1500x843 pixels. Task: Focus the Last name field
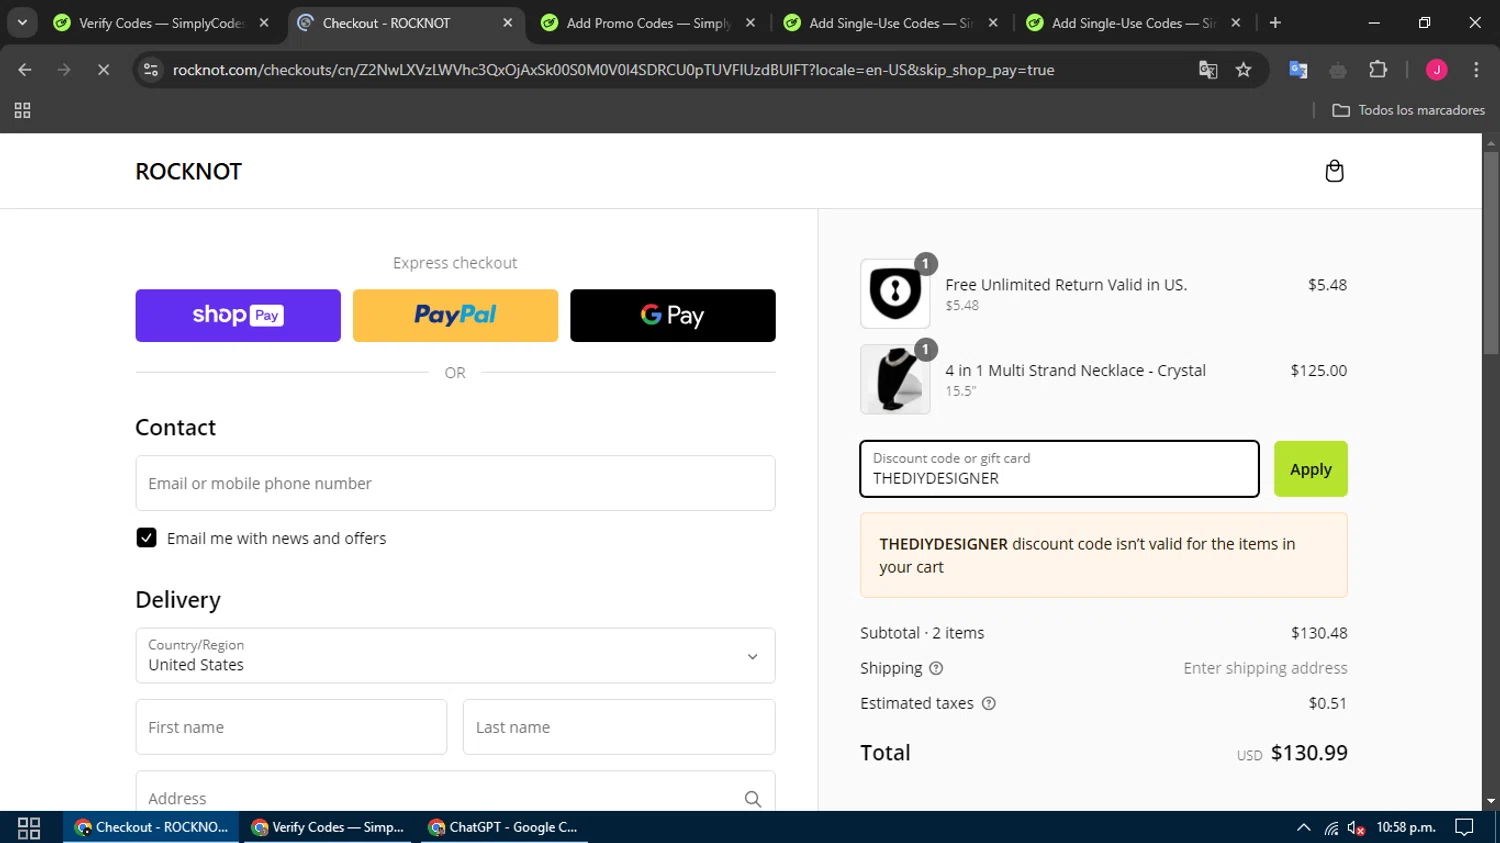click(x=619, y=727)
